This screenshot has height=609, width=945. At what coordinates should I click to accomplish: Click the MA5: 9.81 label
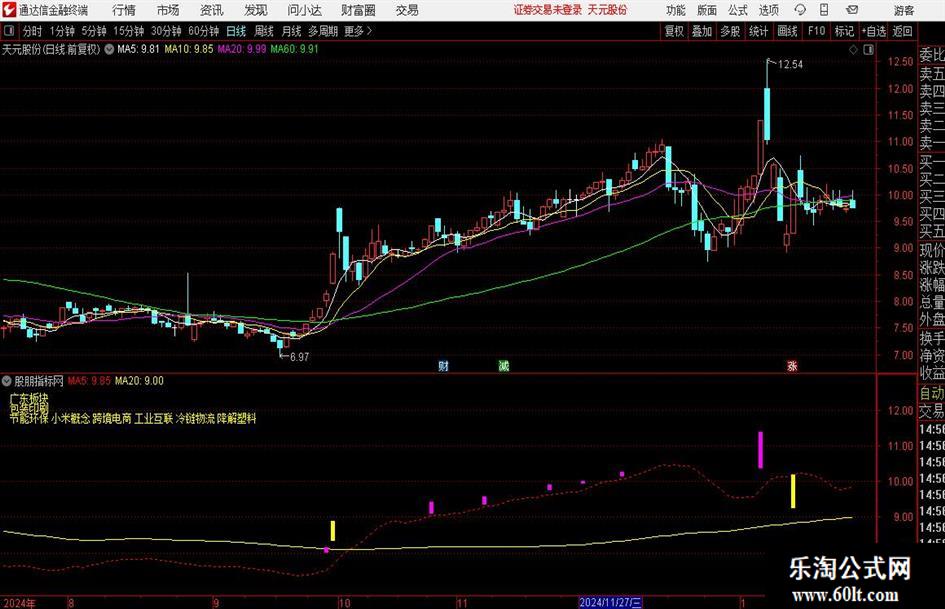pyautogui.click(x=138, y=49)
